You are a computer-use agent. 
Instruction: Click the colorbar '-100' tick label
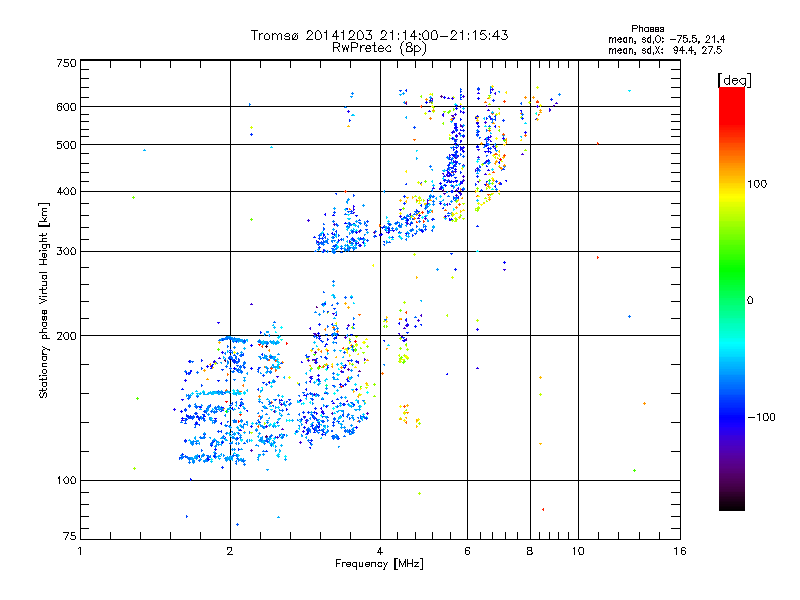click(761, 417)
